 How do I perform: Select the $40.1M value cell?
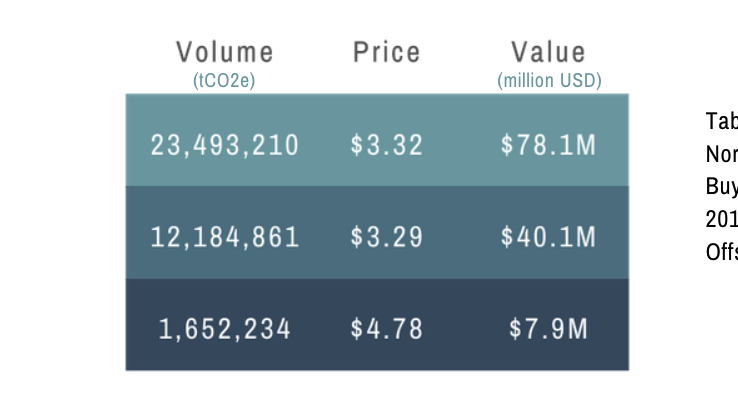548,237
